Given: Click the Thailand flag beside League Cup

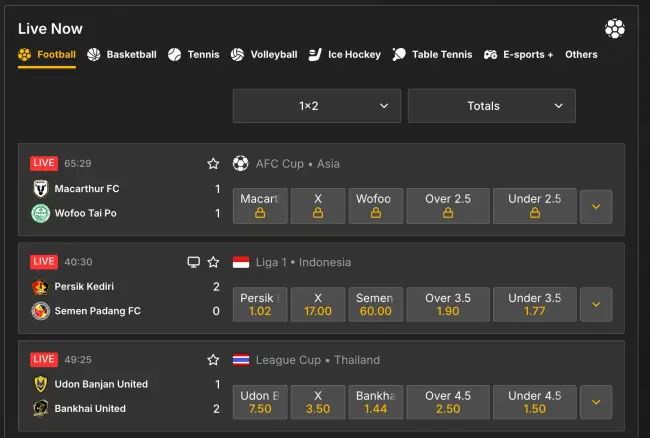Looking at the screenshot, I should coord(241,360).
